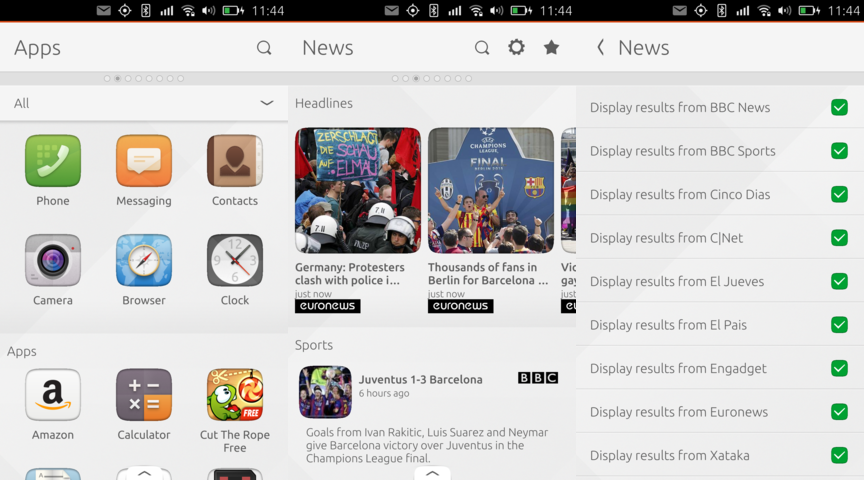Pull up bottom edge chevron in News scope
The height and width of the screenshot is (480, 864).
tap(433, 473)
